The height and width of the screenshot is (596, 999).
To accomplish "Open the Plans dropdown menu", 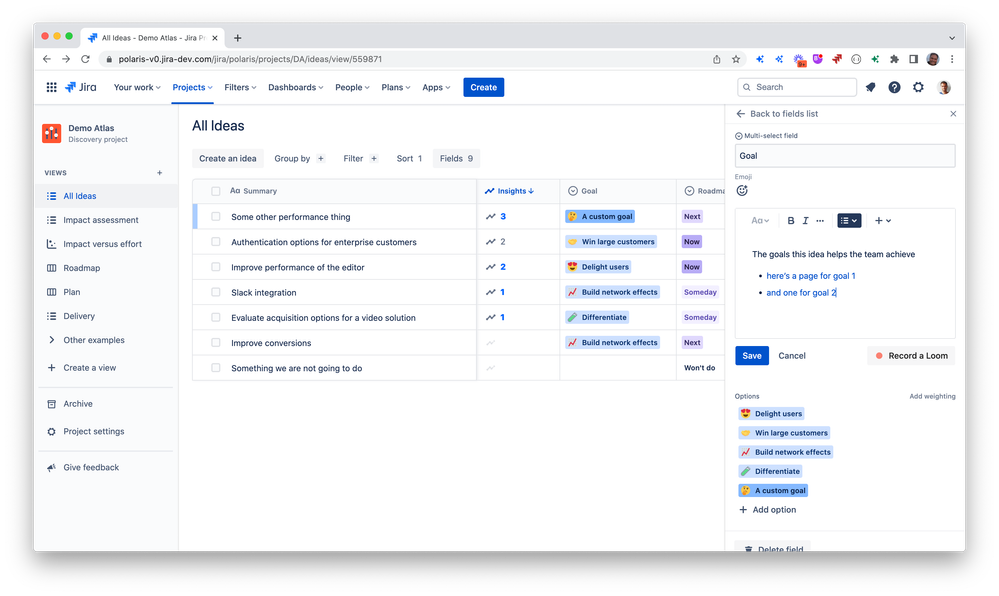I will (396, 87).
